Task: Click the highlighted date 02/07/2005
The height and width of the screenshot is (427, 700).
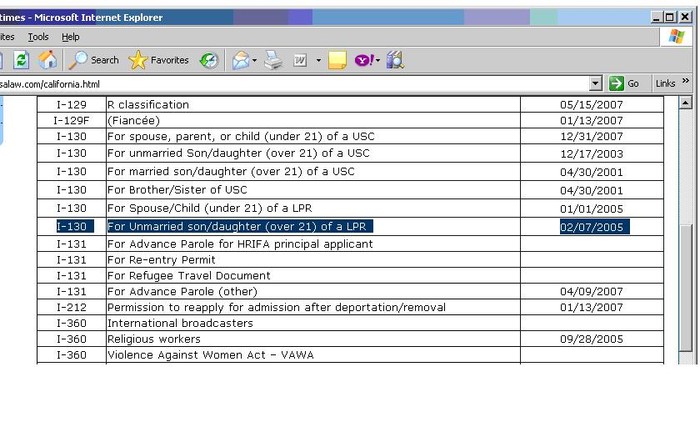Action: pos(594,227)
